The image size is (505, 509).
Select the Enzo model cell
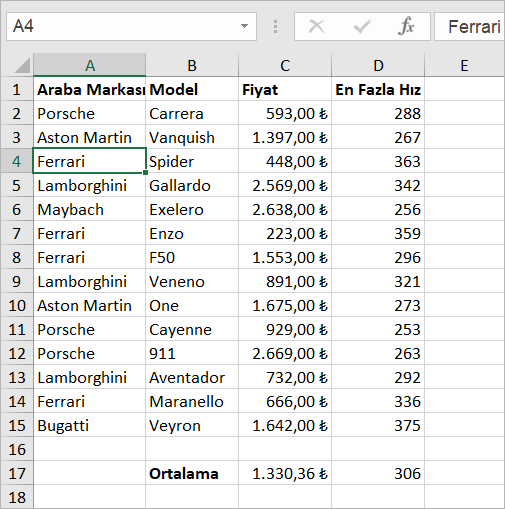point(192,233)
